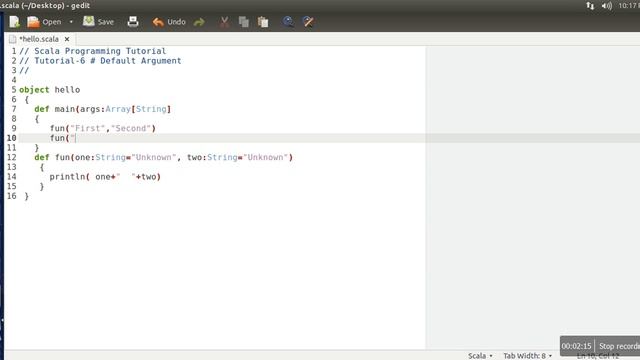This screenshot has height=360, width=640.
Task: Click line number 12 in the gutter
Action: pos(11,157)
